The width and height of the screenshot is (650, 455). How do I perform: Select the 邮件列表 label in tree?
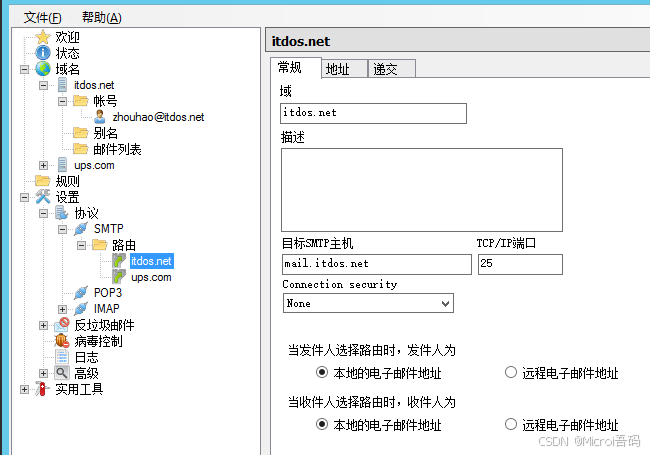[x=117, y=149]
